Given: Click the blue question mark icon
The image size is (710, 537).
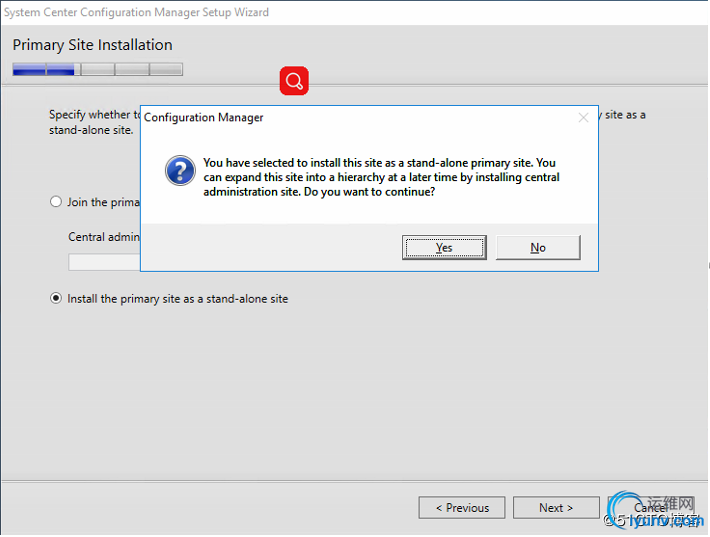Looking at the screenshot, I should [x=180, y=171].
